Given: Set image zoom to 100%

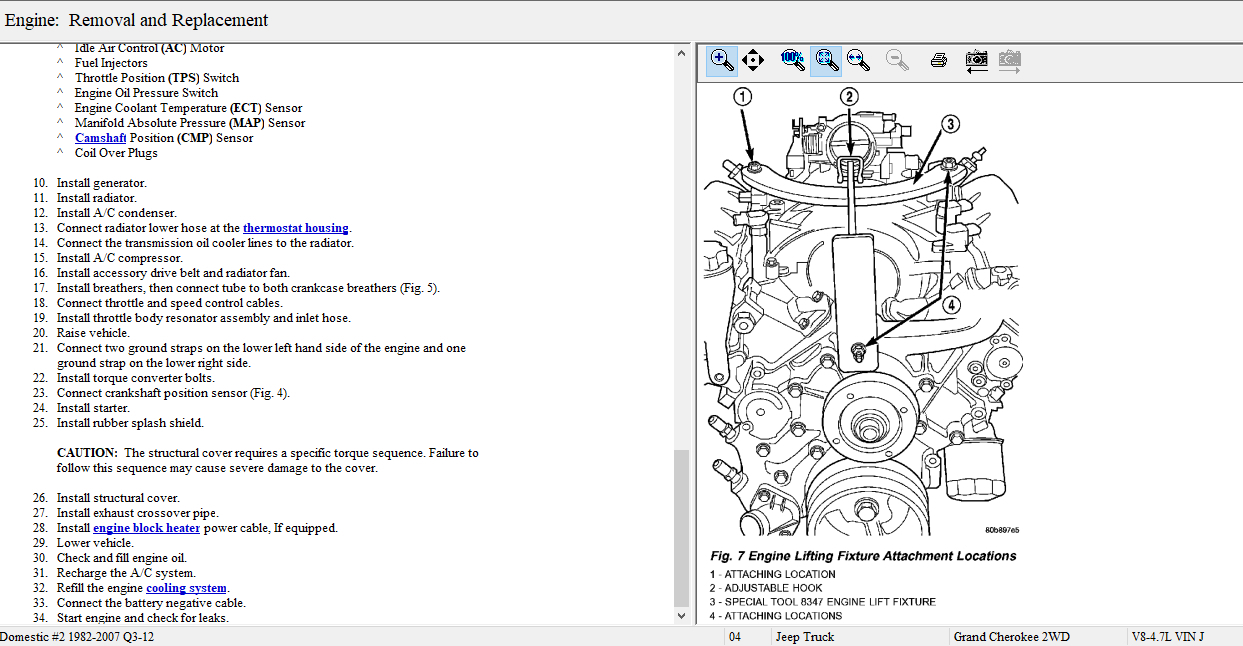Looking at the screenshot, I should pos(792,60).
